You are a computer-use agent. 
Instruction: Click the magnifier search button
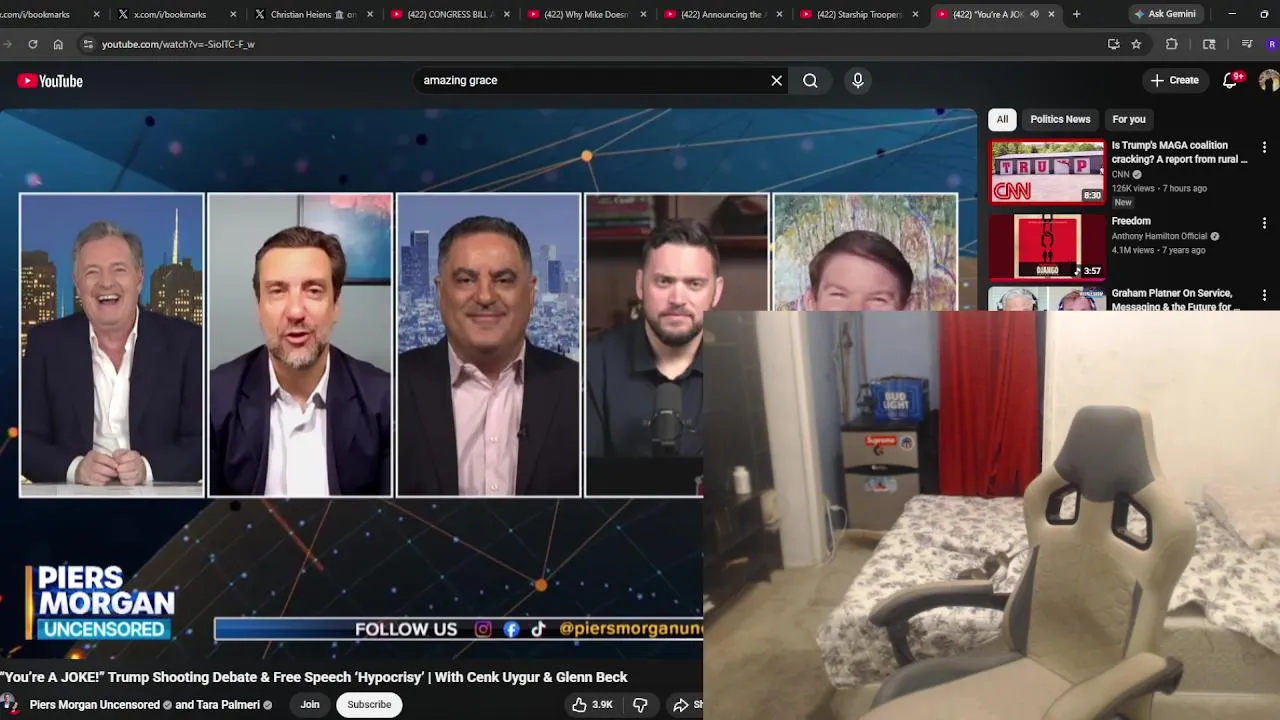tap(810, 80)
